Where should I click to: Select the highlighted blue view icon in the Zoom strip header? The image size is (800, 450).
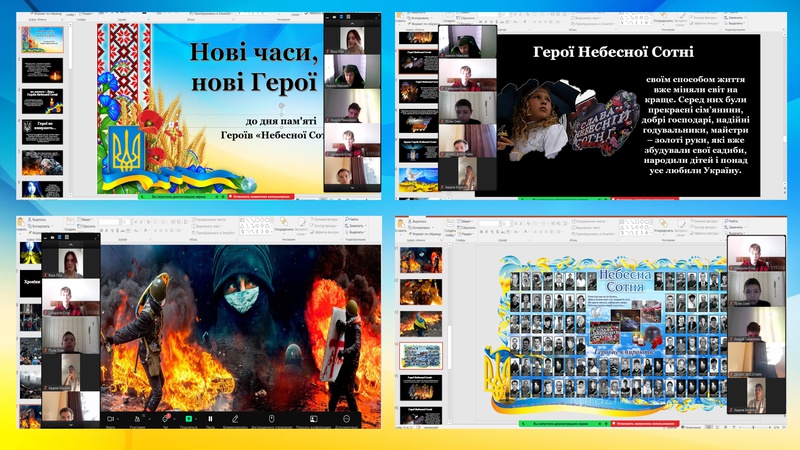coord(59,237)
